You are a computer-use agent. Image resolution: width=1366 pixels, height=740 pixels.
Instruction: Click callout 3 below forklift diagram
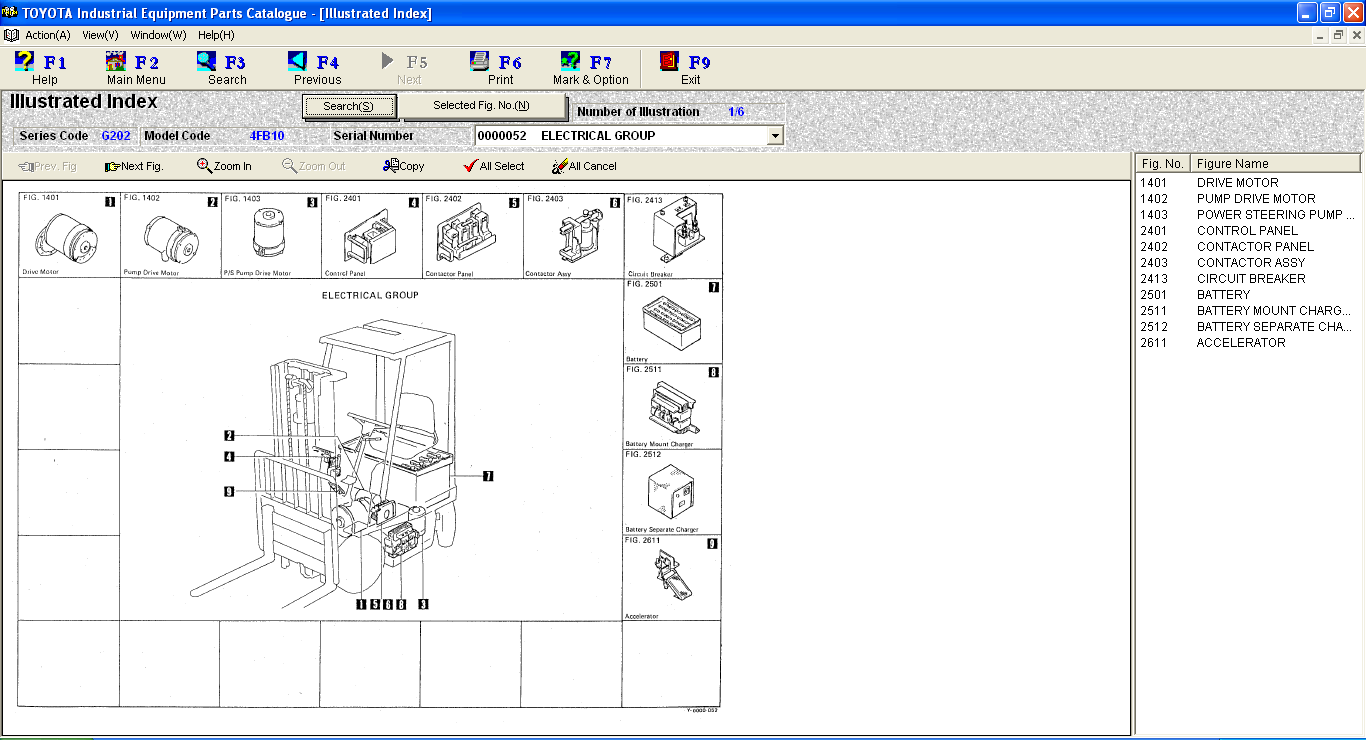[423, 603]
